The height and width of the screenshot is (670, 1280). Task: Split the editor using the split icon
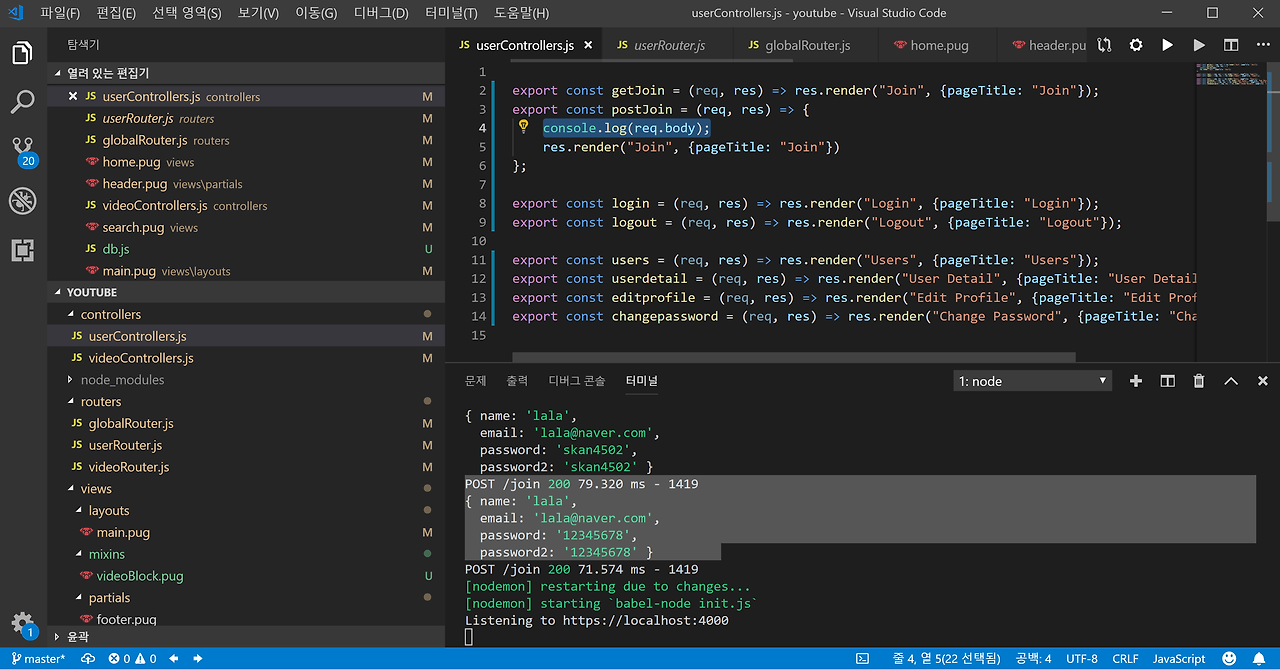click(1231, 45)
